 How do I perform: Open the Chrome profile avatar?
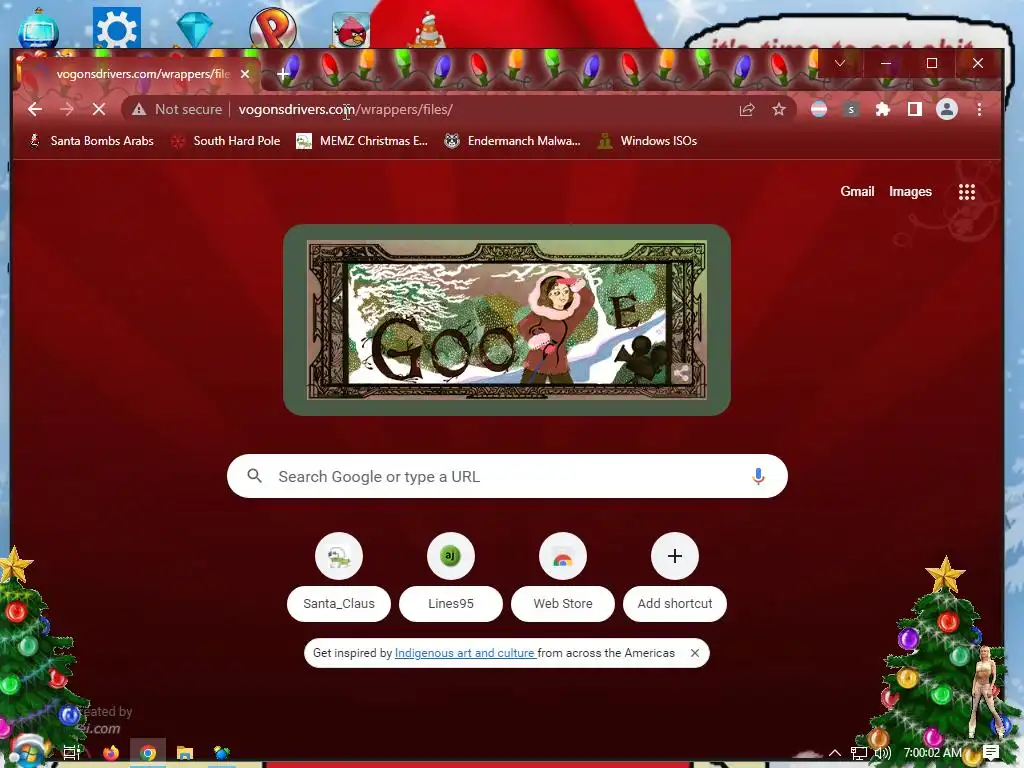point(946,110)
